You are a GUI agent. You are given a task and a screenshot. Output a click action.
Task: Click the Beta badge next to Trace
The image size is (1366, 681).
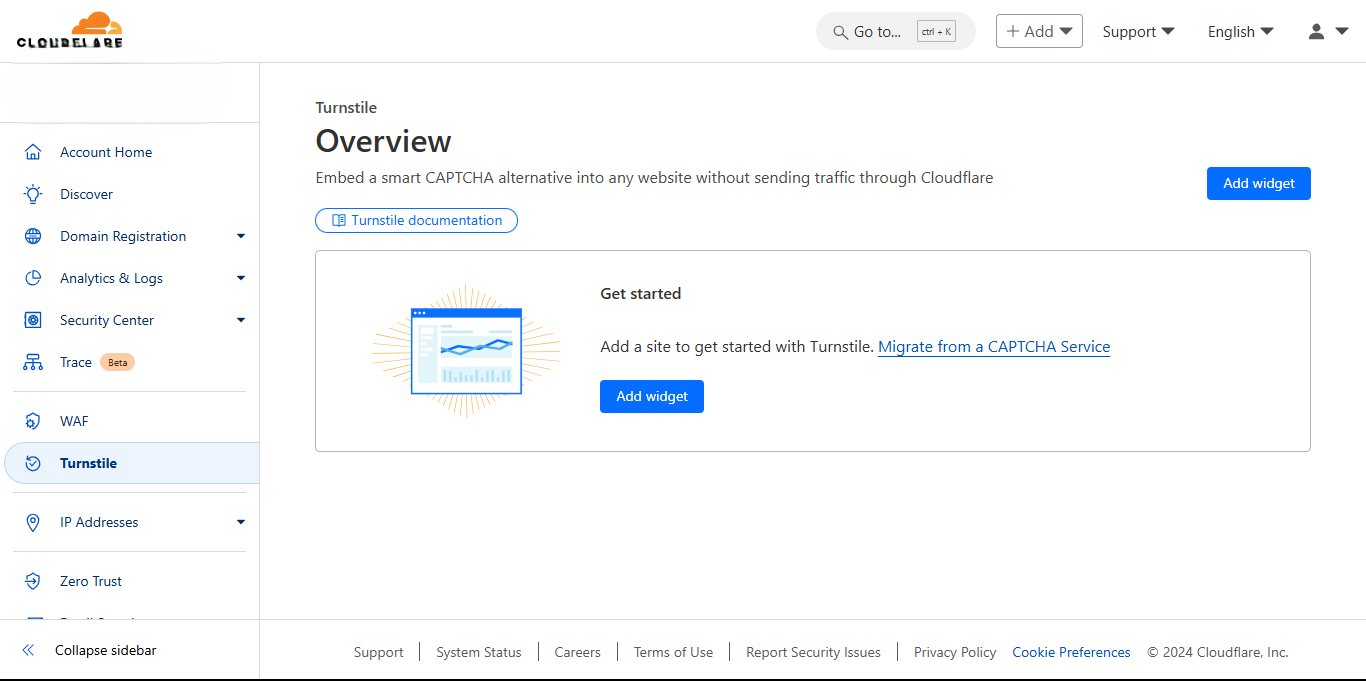(118, 362)
